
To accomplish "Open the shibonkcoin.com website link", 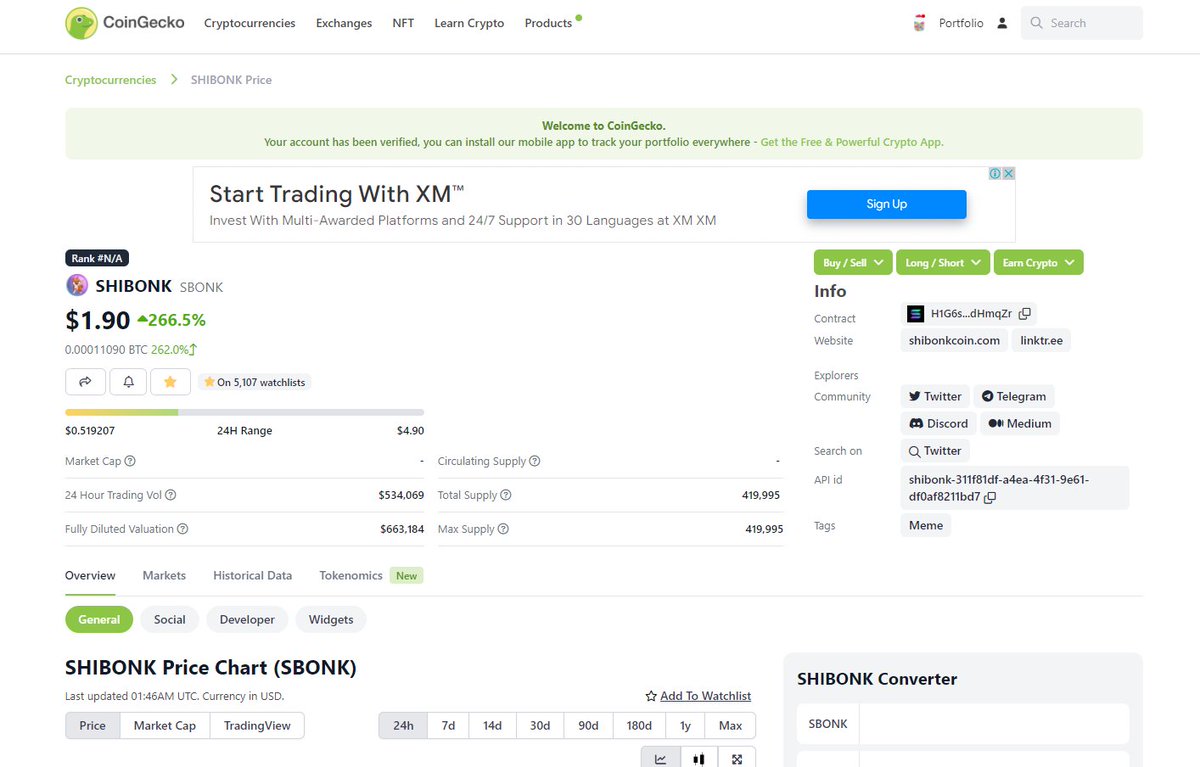I will (954, 341).
